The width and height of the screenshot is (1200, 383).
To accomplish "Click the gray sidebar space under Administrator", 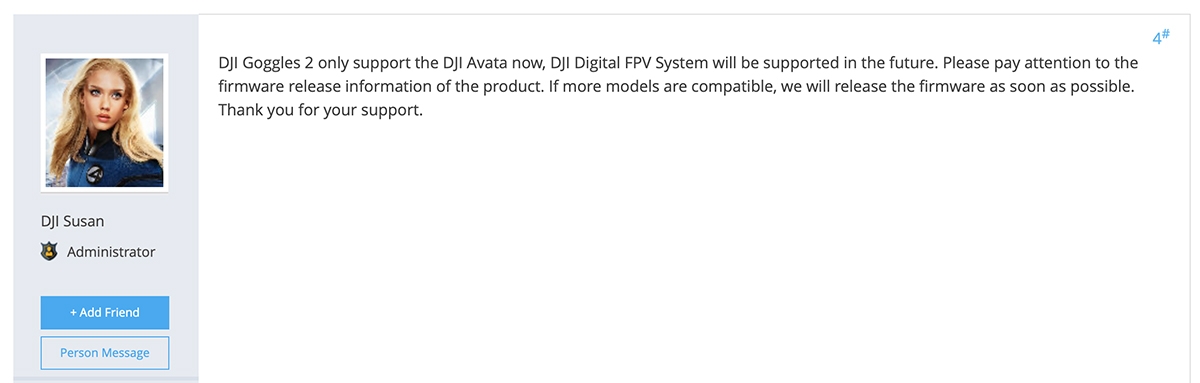I will pos(105,279).
